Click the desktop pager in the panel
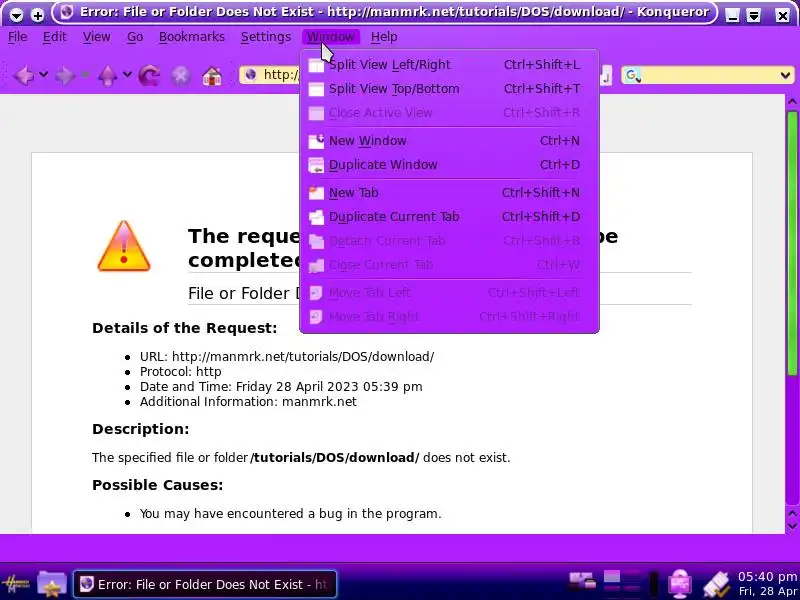 (x=622, y=584)
